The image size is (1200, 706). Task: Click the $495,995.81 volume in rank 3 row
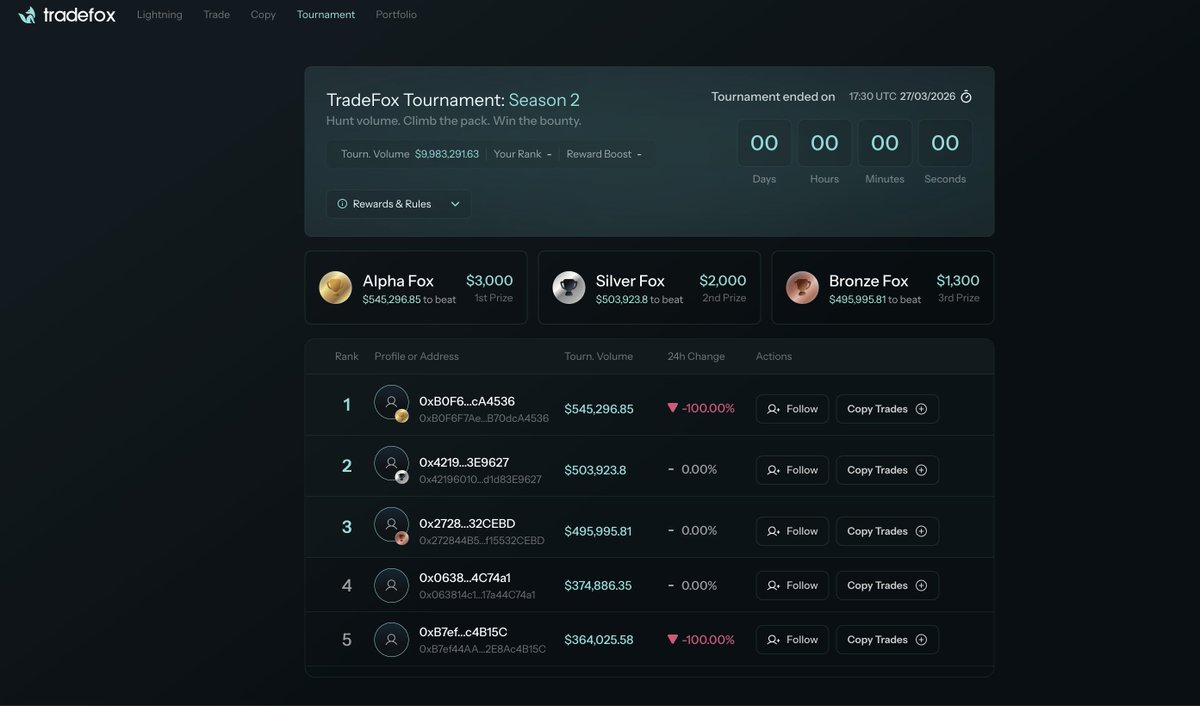598,531
